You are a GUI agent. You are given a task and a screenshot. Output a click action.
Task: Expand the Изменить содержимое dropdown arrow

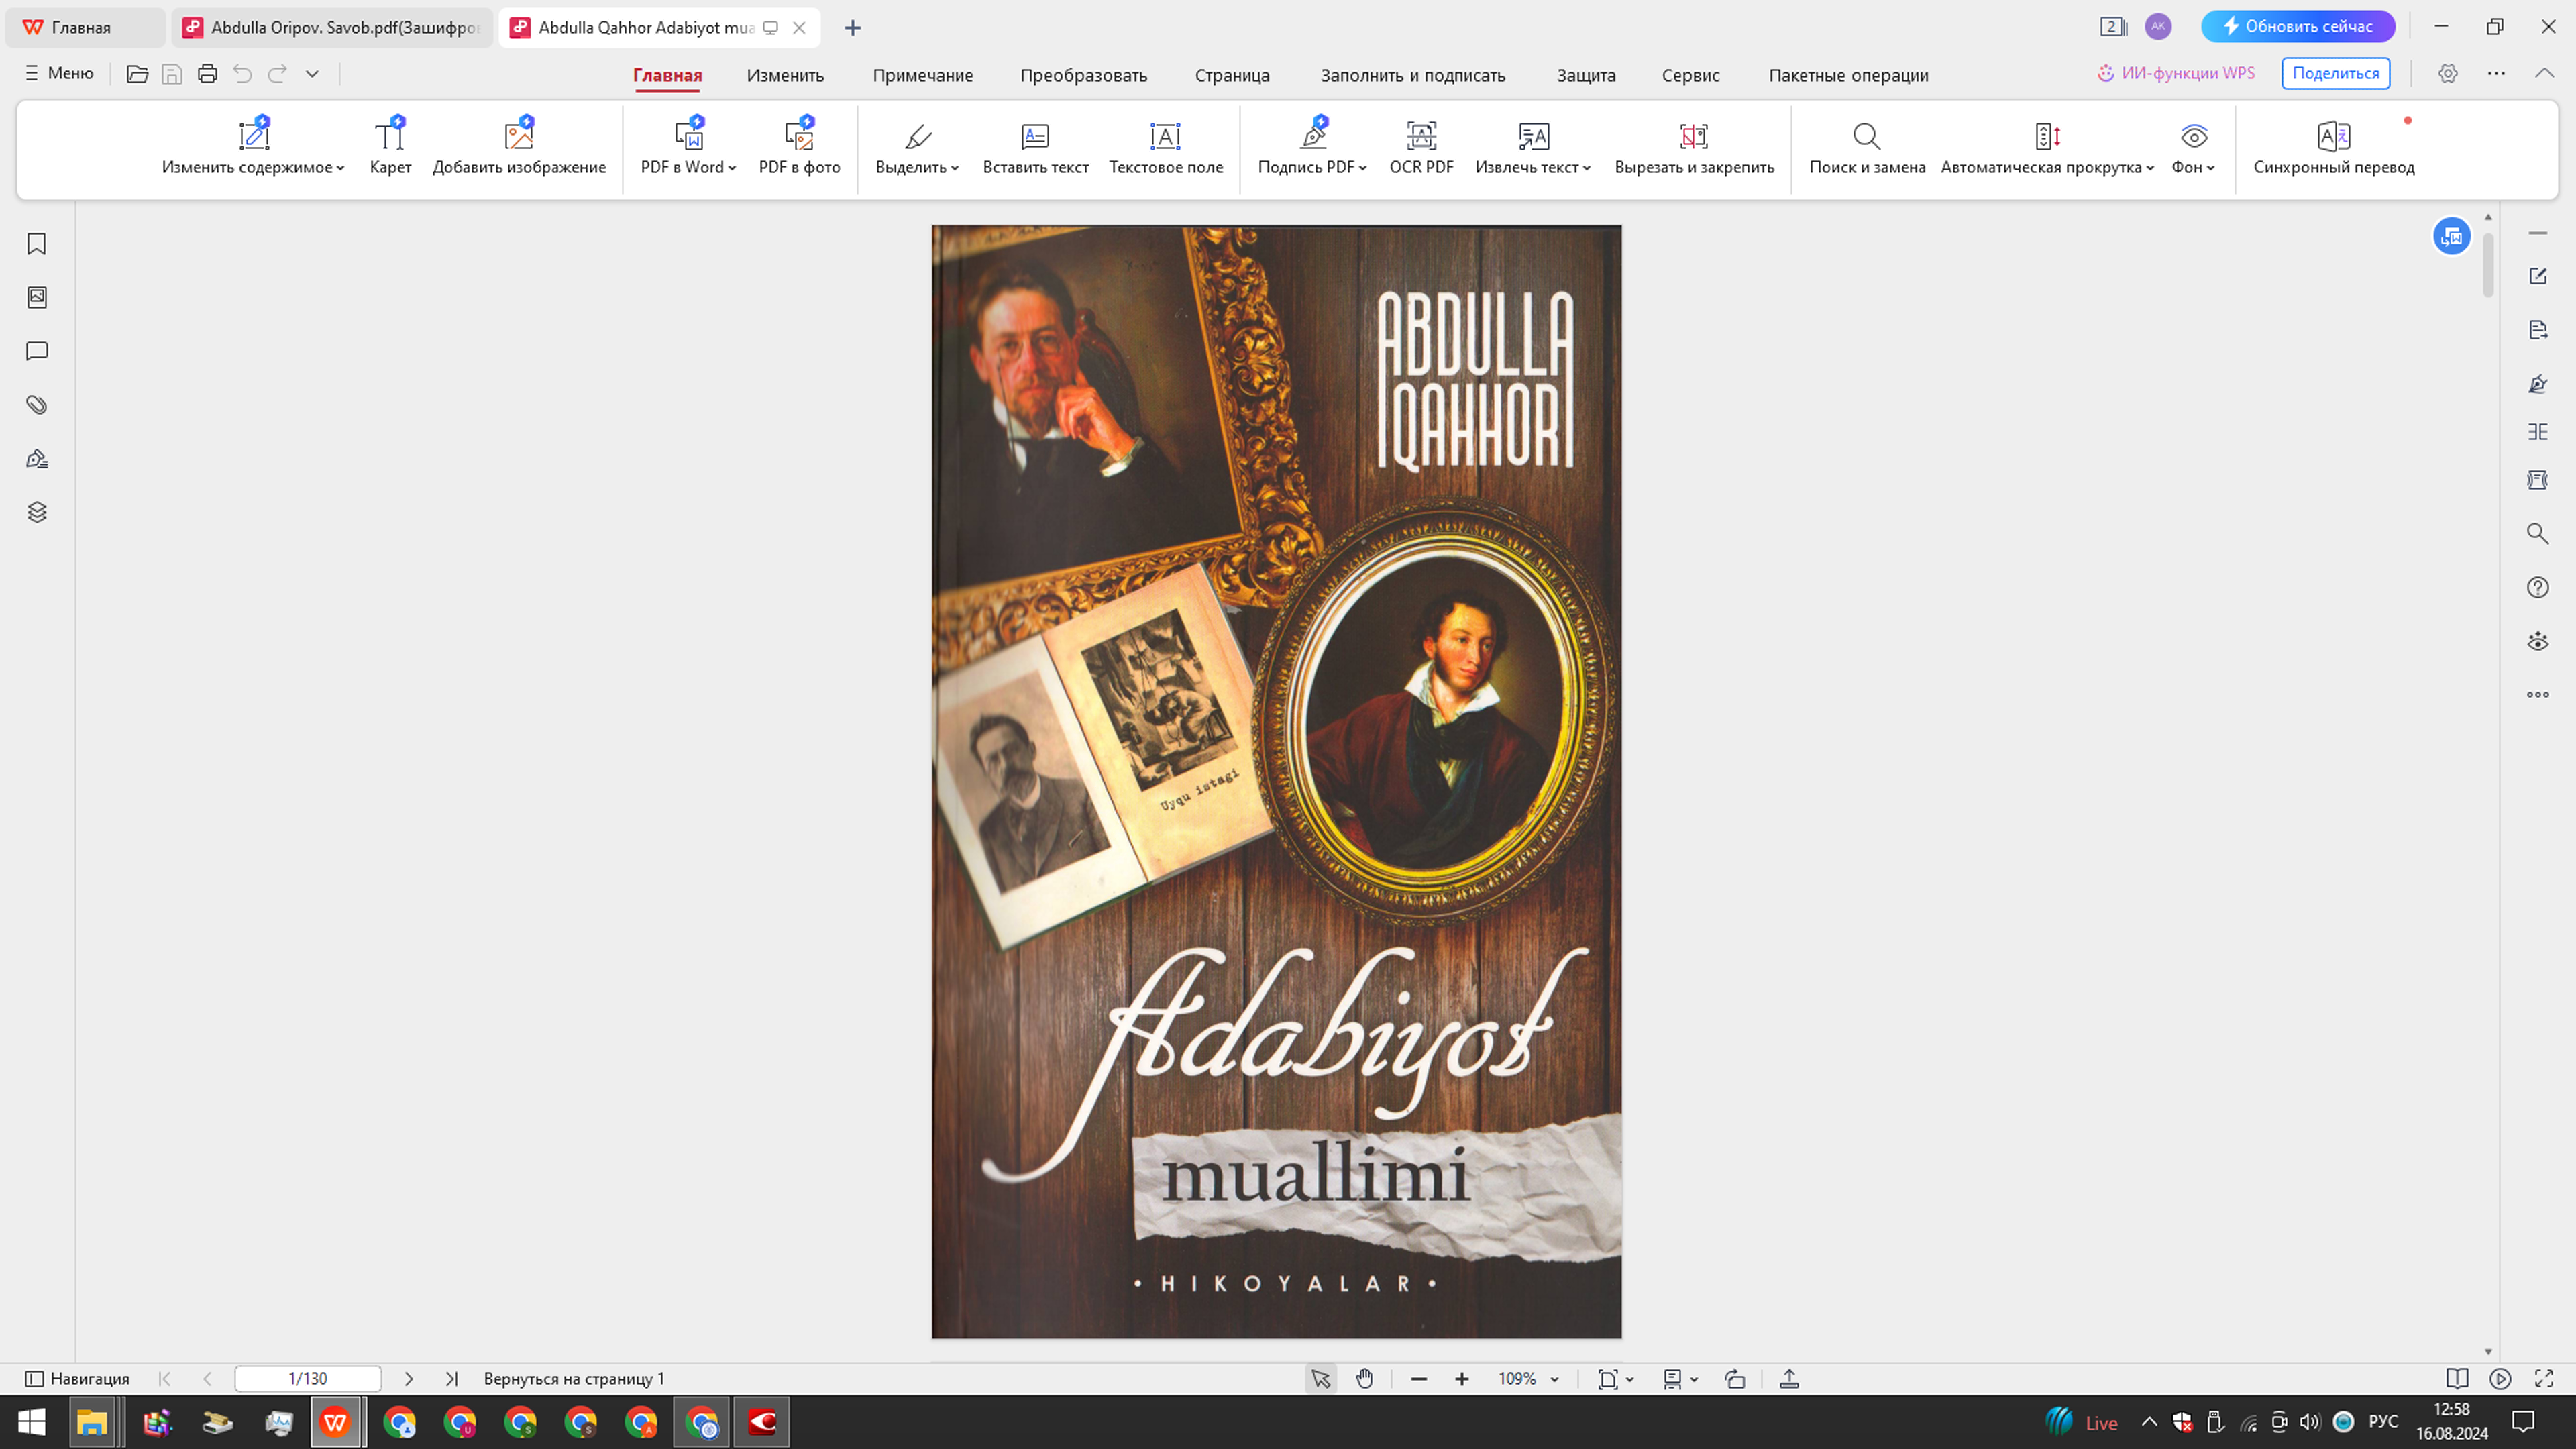[341, 168]
